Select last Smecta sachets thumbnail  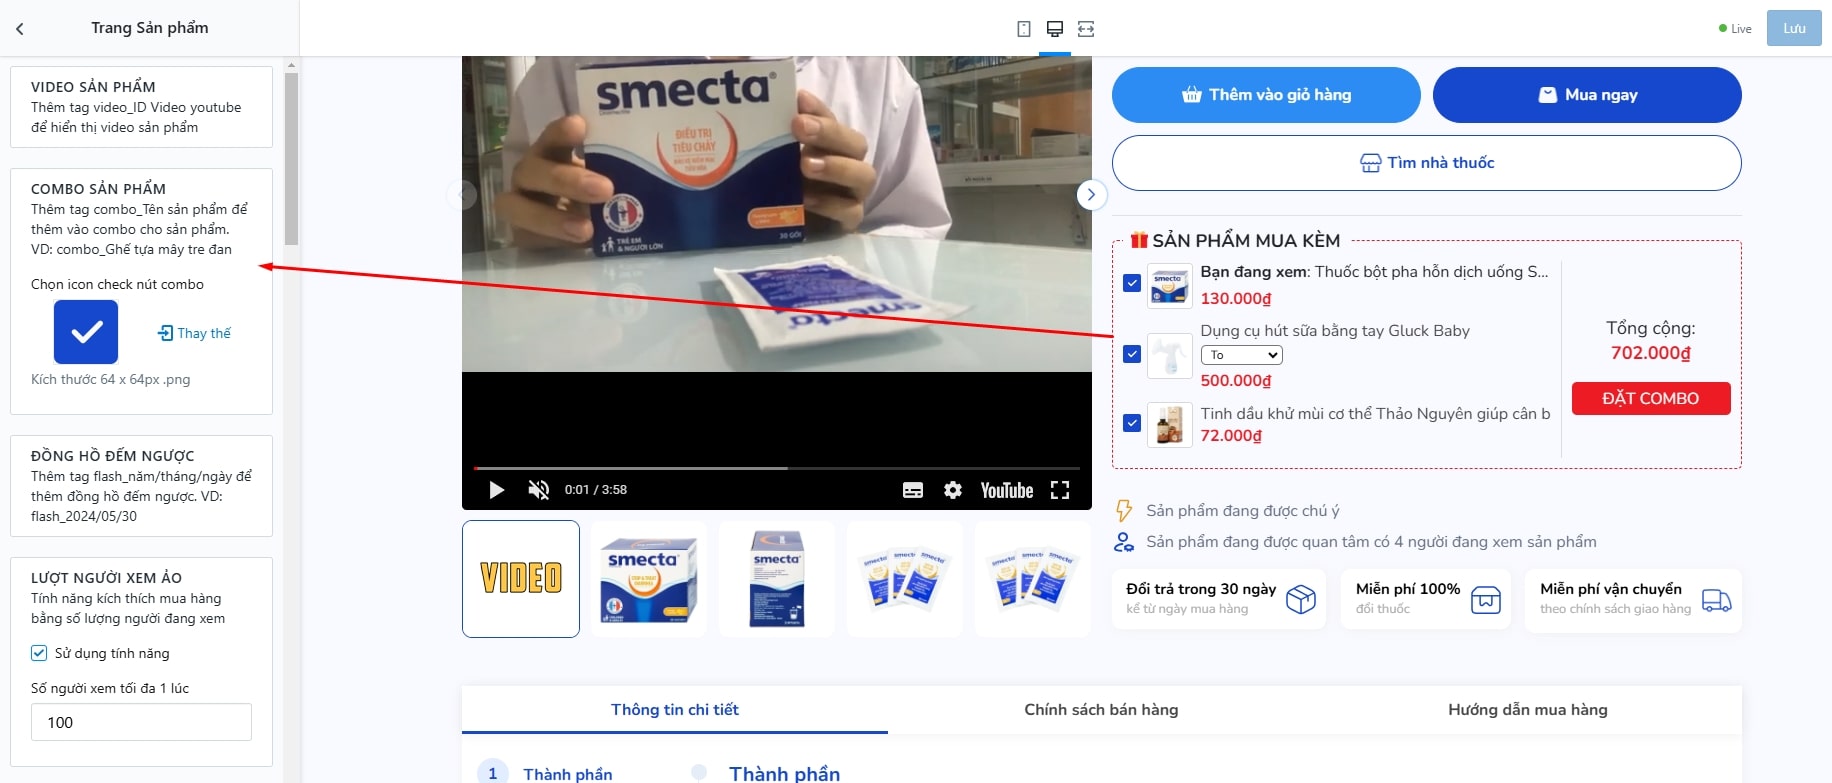click(1033, 579)
